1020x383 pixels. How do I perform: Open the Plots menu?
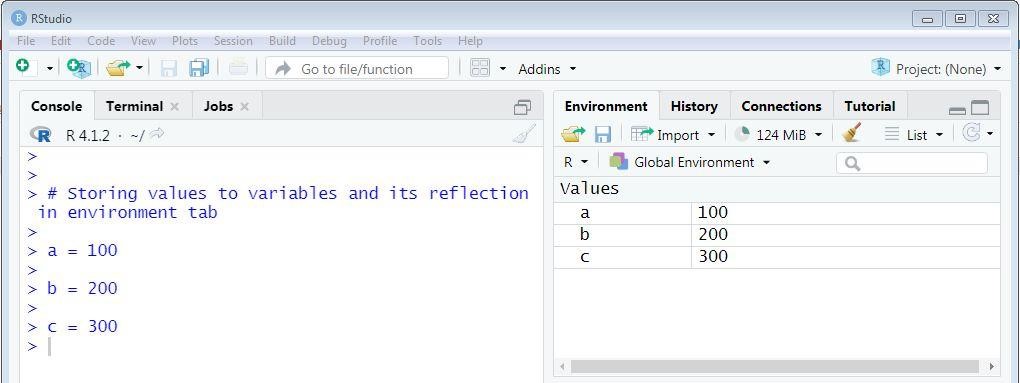pos(185,41)
